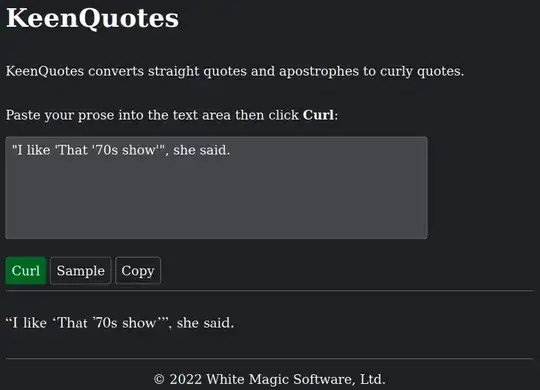Click the copyright symbol in the footer
The width and height of the screenshot is (540, 390).
(x=159, y=380)
